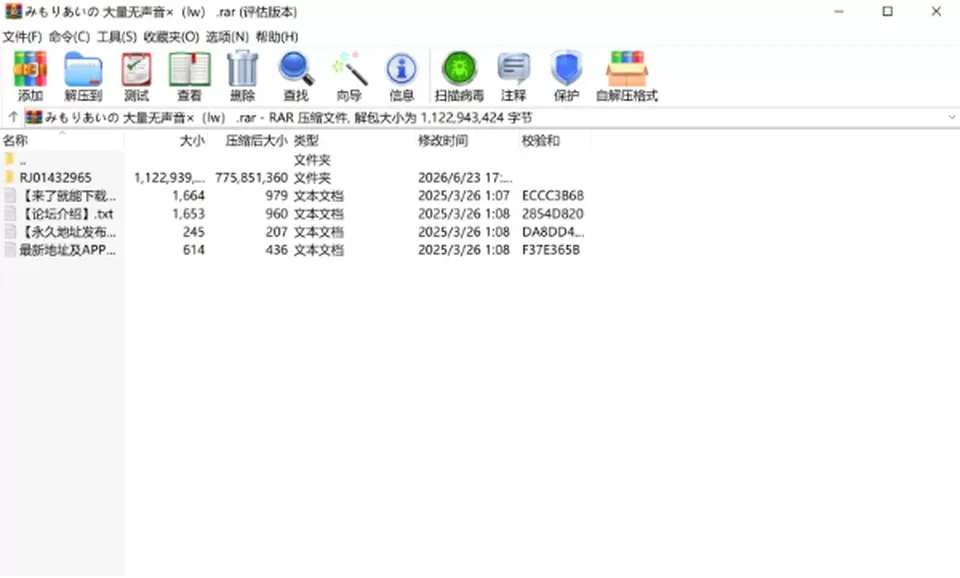The width and height of the screenshot is (960, 578).
Task: Click the 添加 (Add) toolbar icon
Action: click(30, 77)
